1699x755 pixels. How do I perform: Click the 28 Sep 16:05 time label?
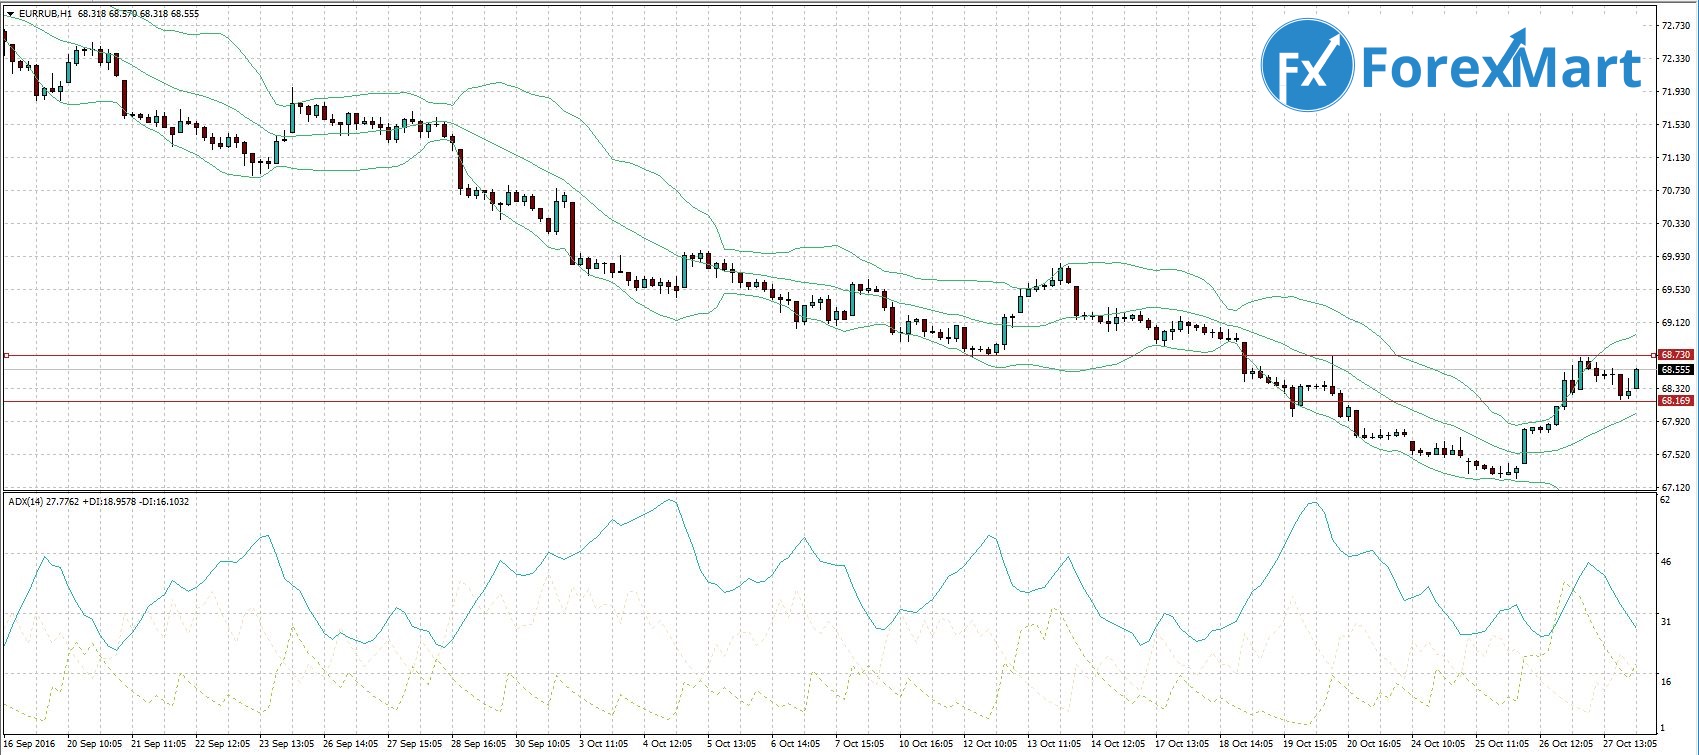coord(479,744)
